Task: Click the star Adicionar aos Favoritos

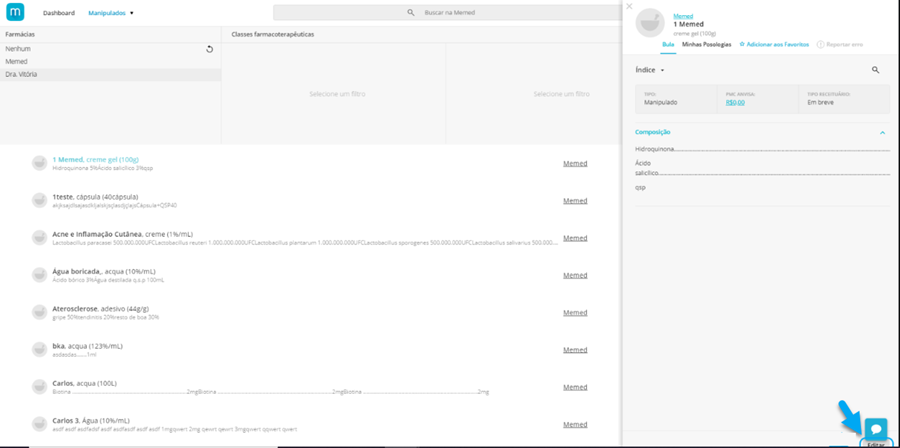Action: pyautogui.click(x=774, y=44)
